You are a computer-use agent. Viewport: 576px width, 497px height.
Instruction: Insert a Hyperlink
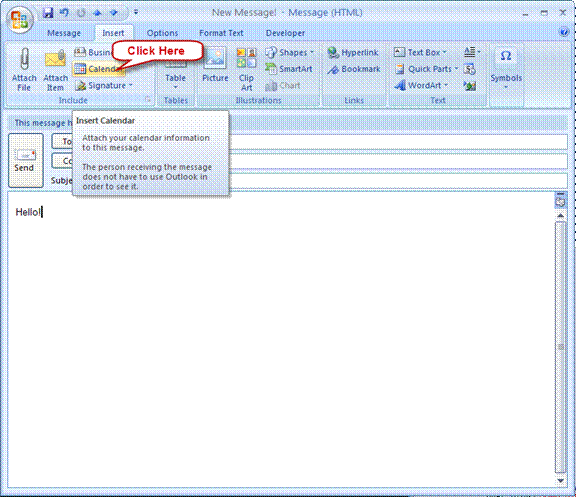point(353,53)
